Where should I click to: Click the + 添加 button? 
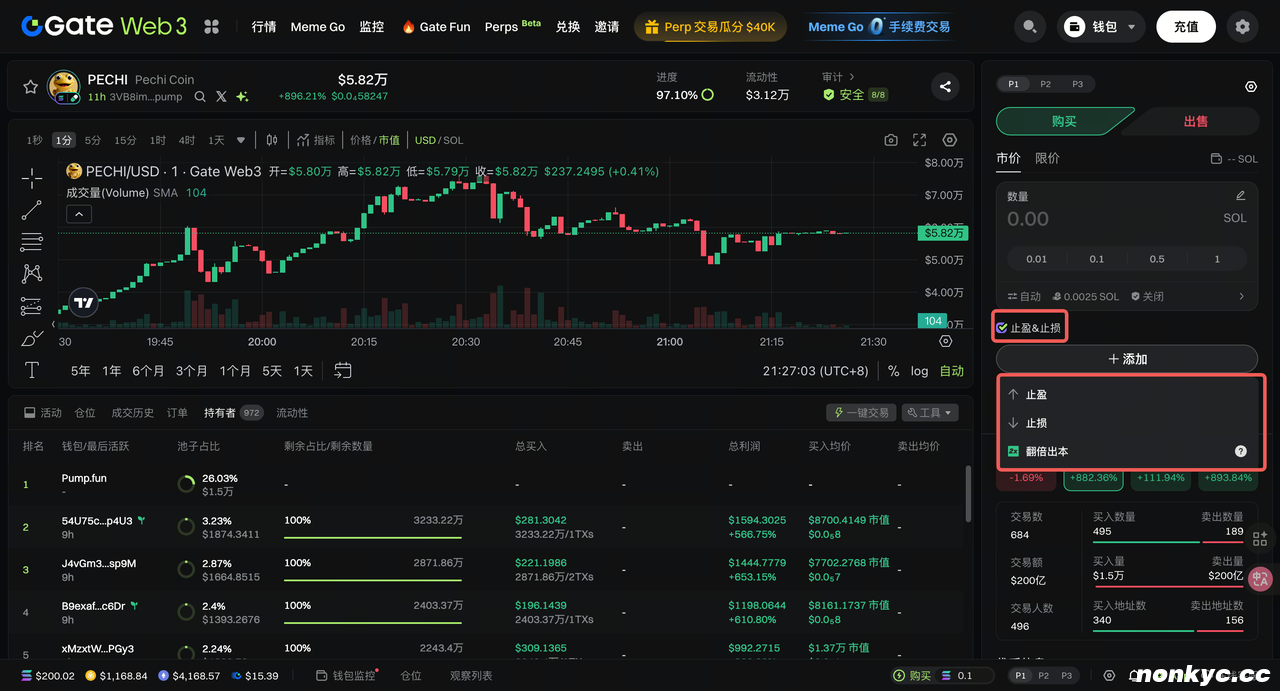(1127, 359)
